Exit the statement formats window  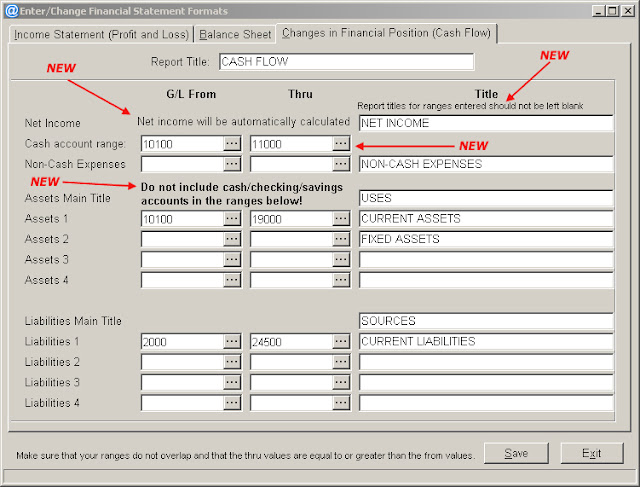[592, 453]
